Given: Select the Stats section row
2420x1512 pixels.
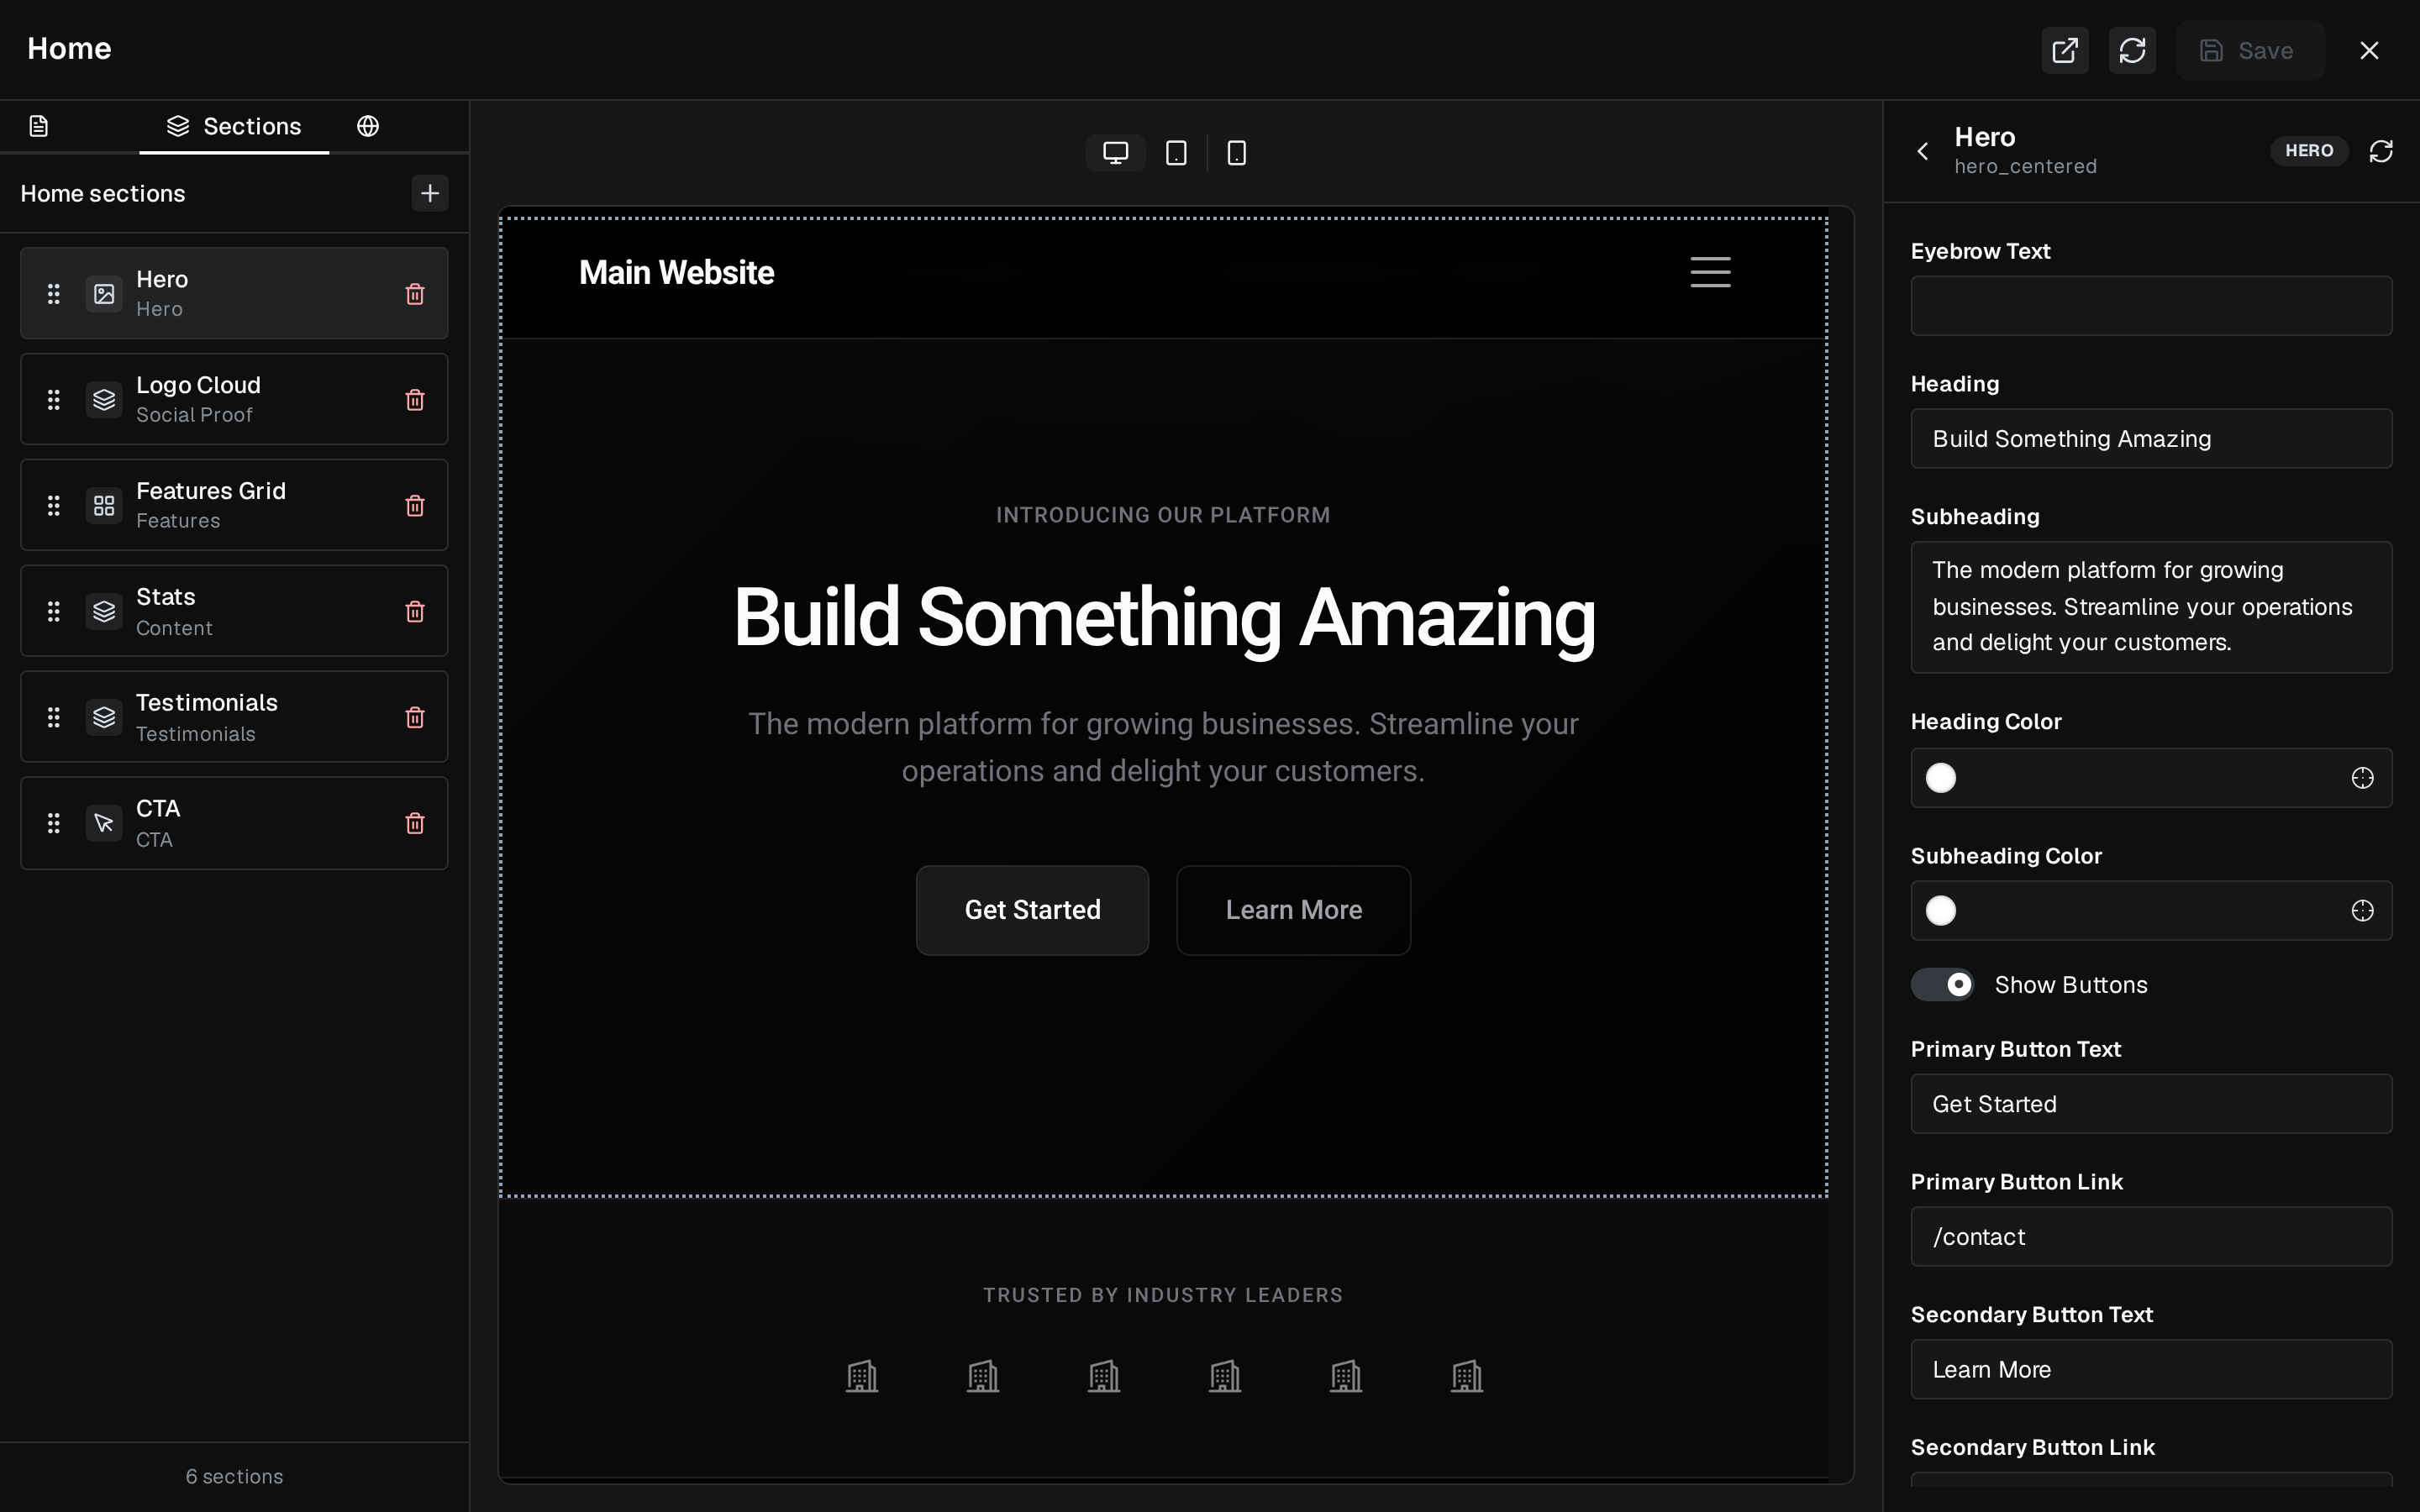Looking at the screenshot, I should pyautogui.click(x=234, y=611).
